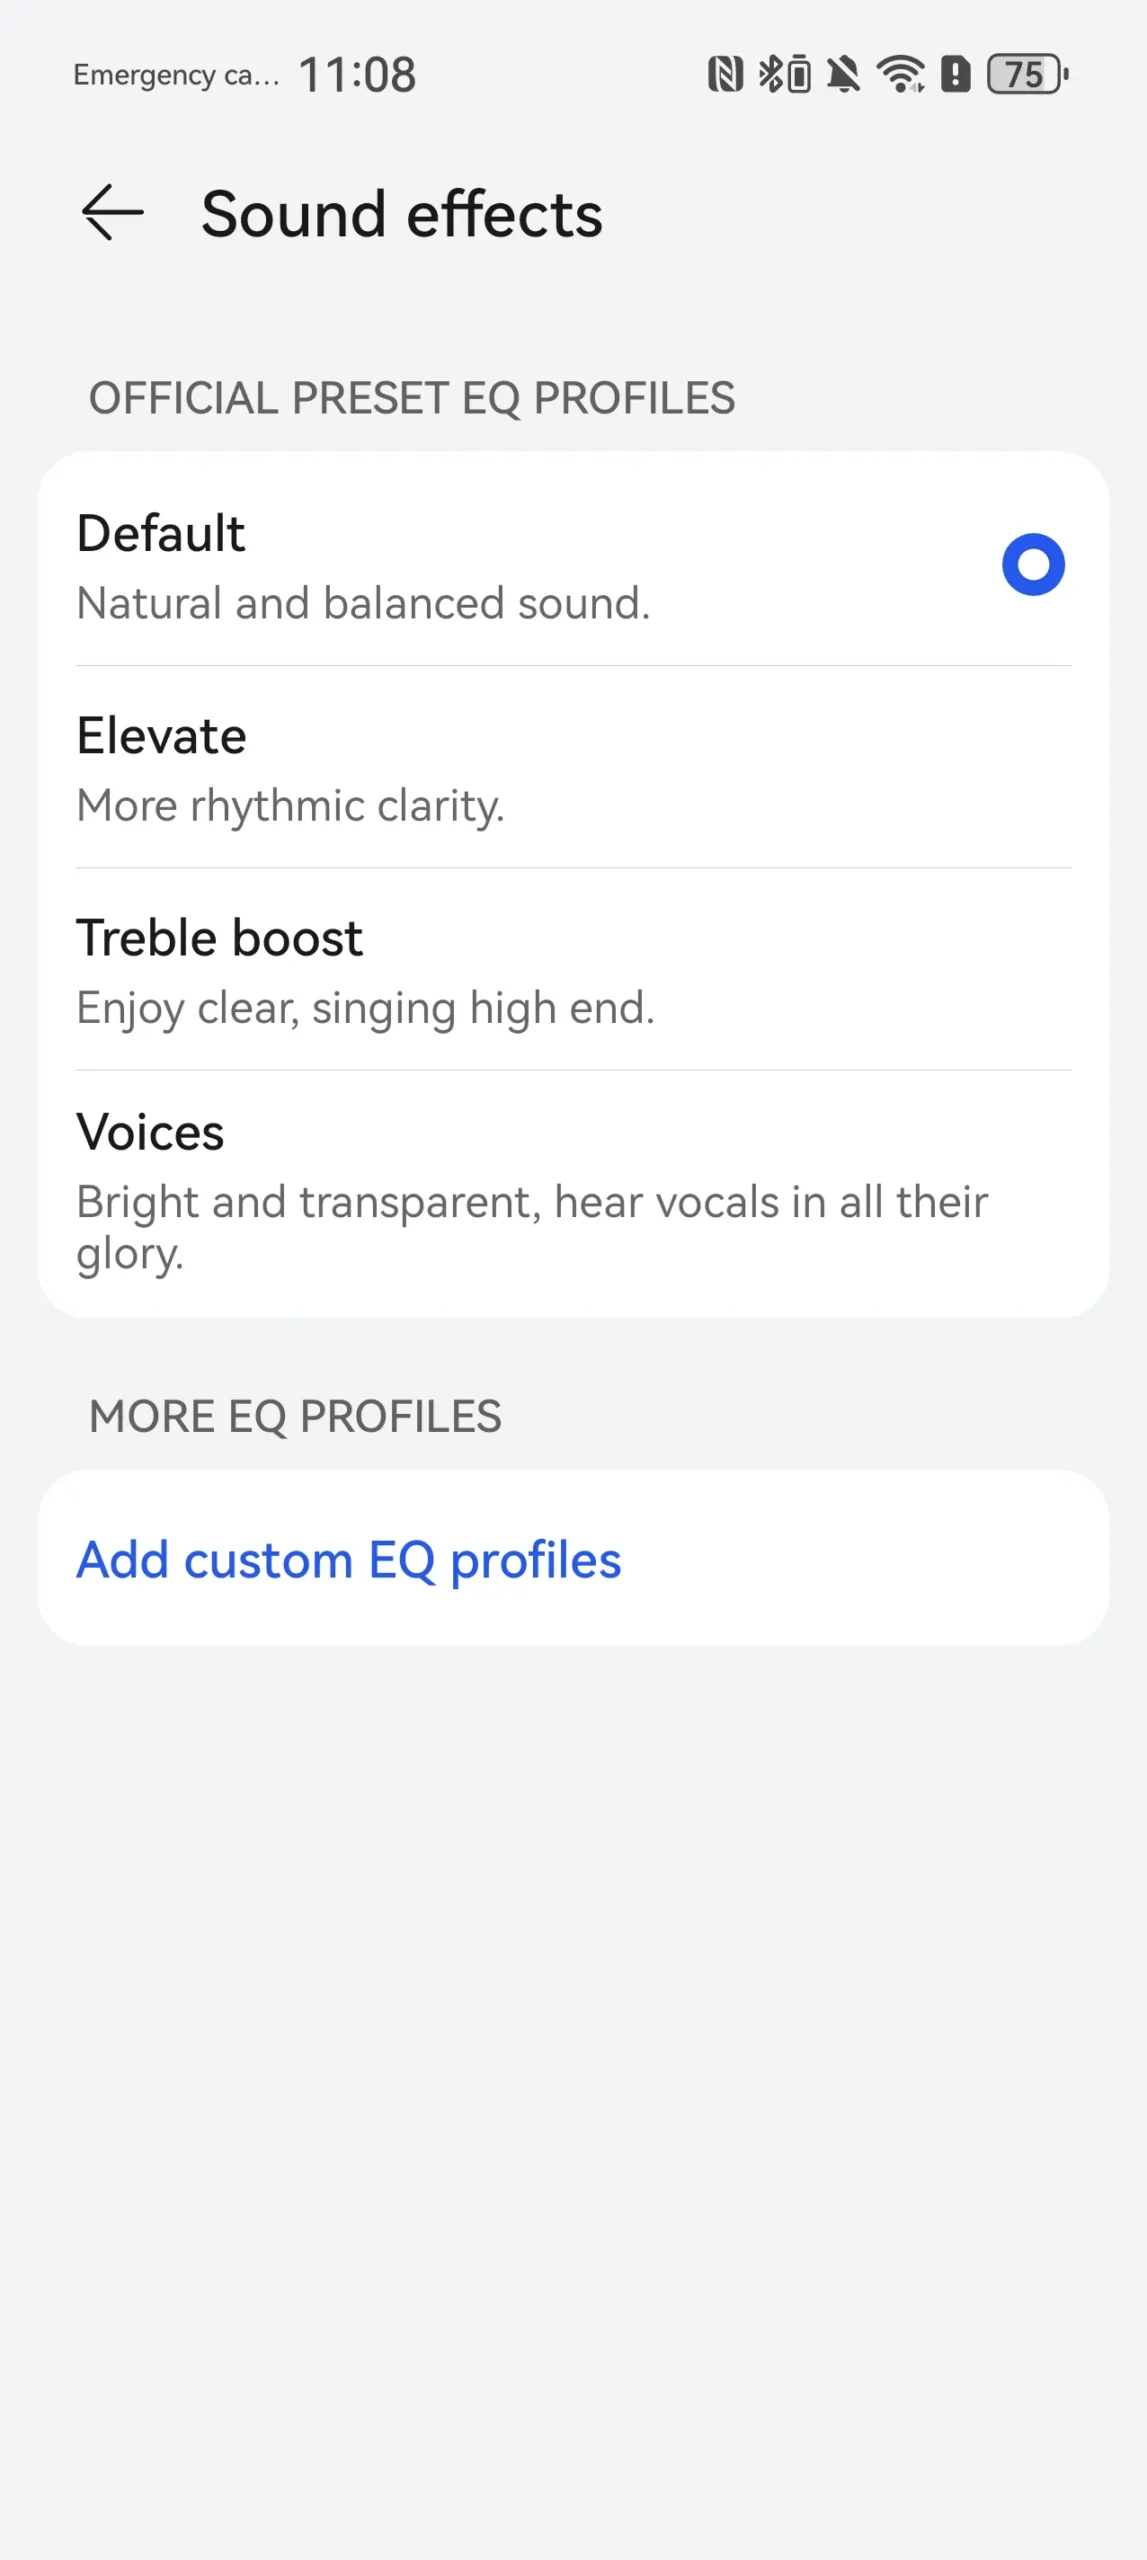Image resolution: width=1147 pixels, height=2560 pixels.
Task: Tap the 75 percent battery indicator
Action: [1026, 74]
